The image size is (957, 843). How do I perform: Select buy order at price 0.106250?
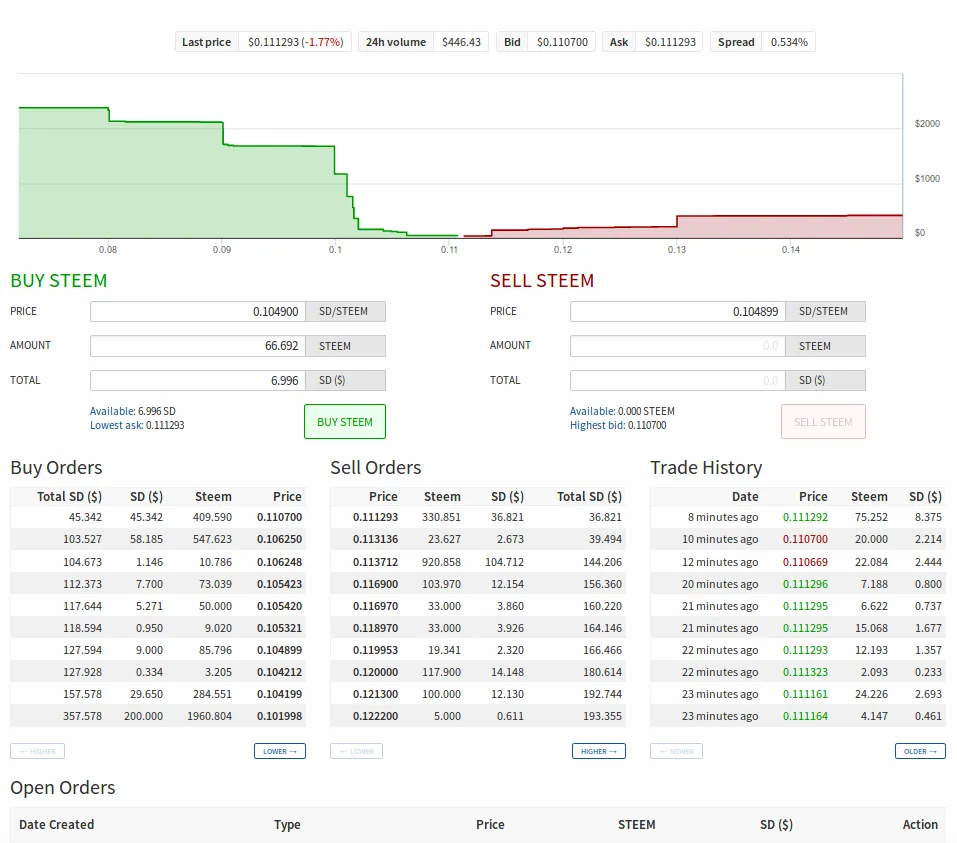(158, 539)
